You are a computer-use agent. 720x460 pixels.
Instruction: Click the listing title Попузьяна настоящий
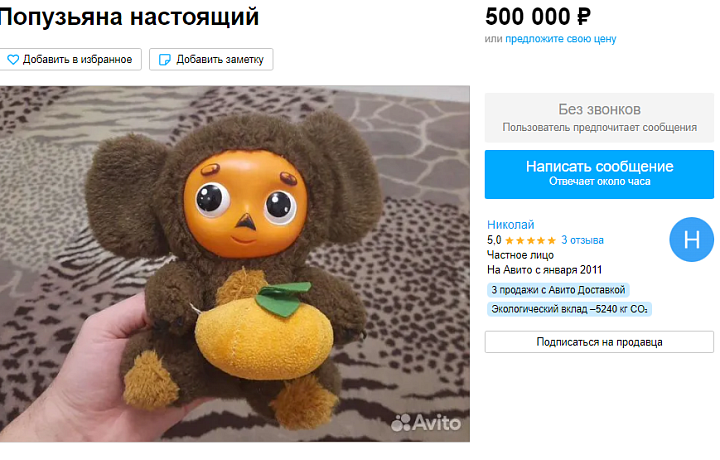129,17
